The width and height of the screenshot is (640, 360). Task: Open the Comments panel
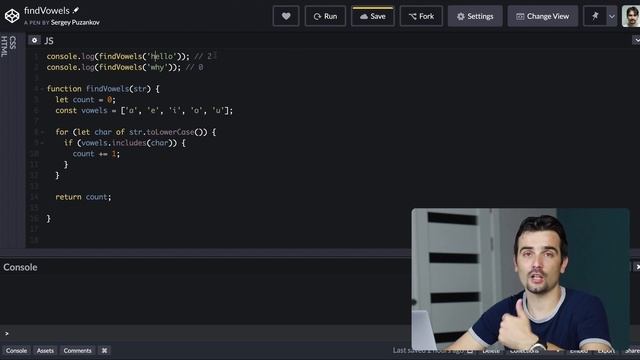pyautogui.click(x=78, y=351)
